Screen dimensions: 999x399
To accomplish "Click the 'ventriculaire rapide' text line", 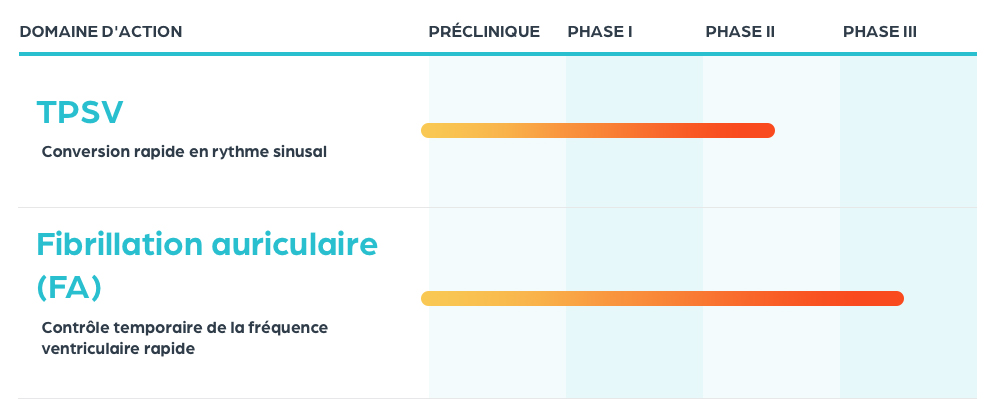I will click(118, 349).
